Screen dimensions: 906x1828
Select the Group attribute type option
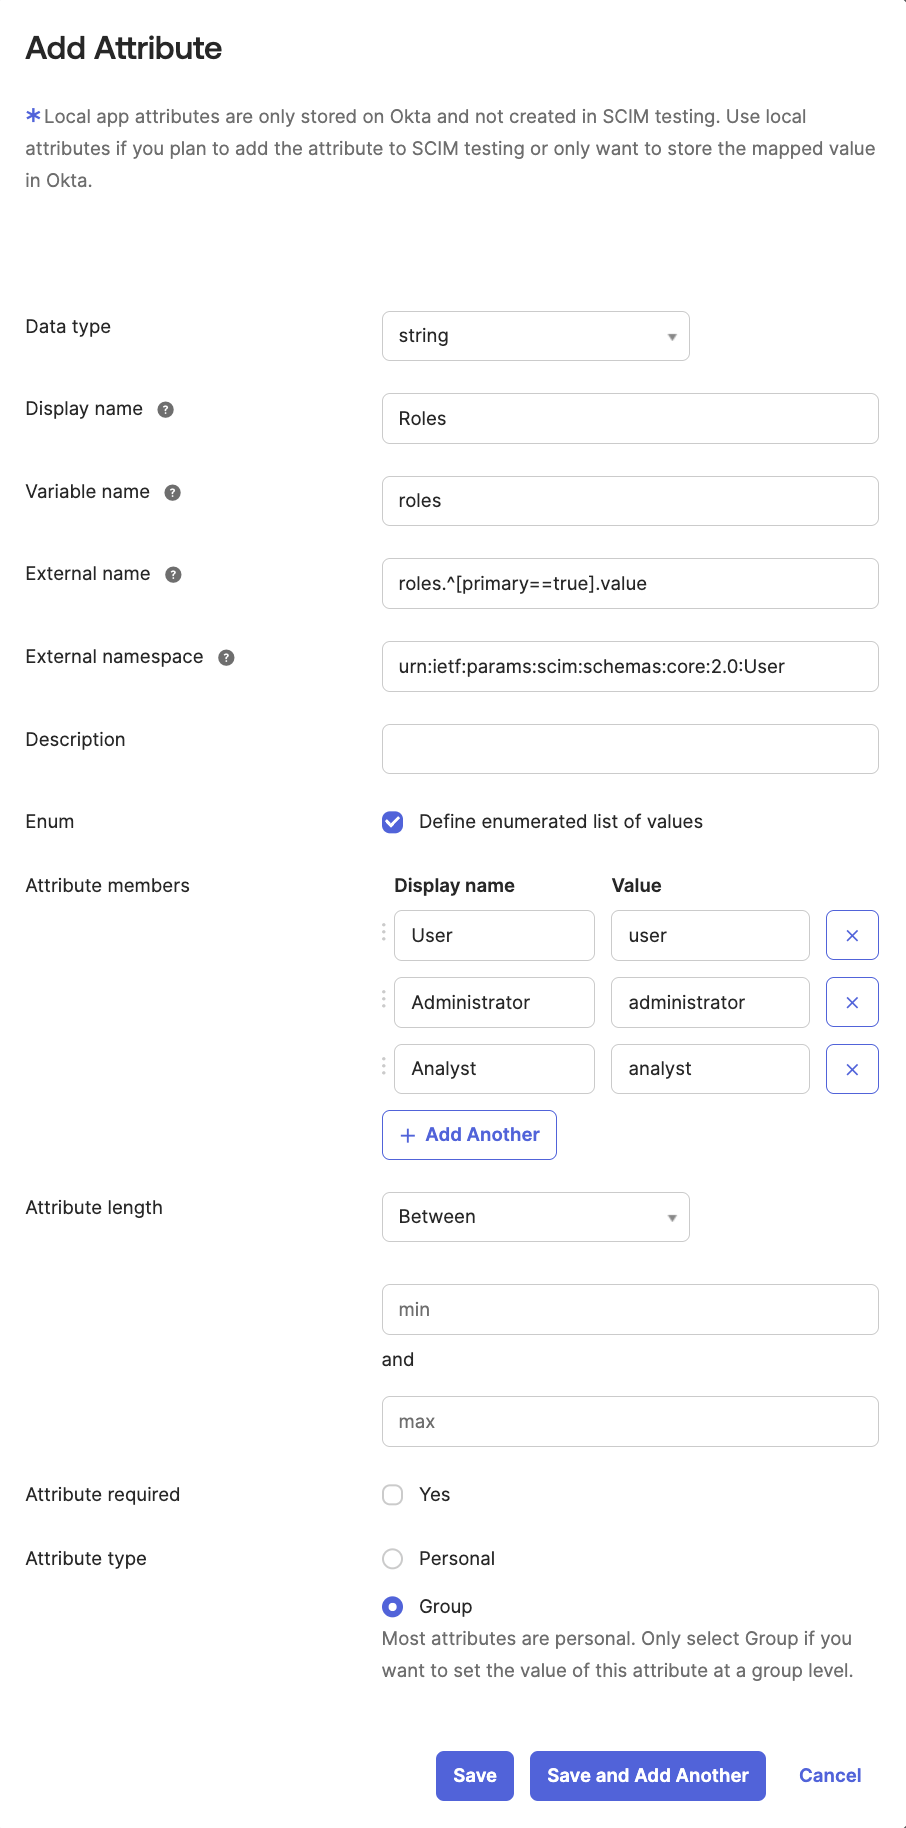[392, 1606]
